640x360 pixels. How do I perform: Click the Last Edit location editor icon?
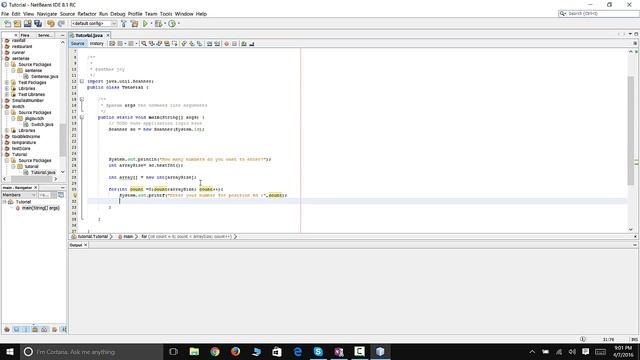pos(112,44)
